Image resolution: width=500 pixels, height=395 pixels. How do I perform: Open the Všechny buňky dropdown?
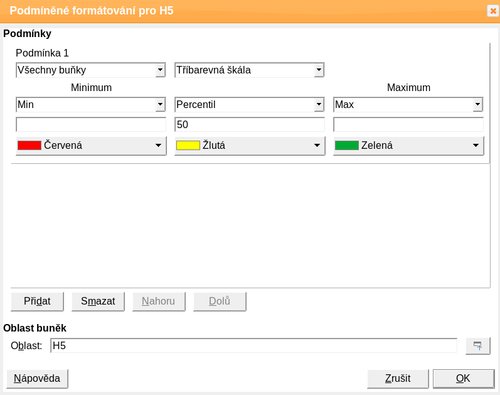[x=91, y=70]
